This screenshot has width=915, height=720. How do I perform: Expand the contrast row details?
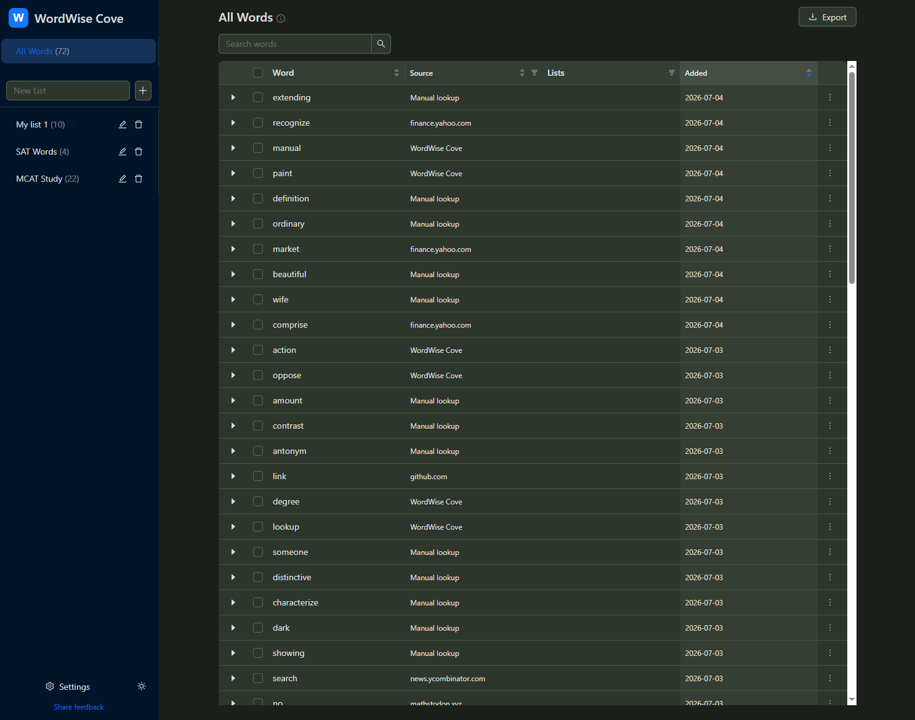[x=233, y=425]
